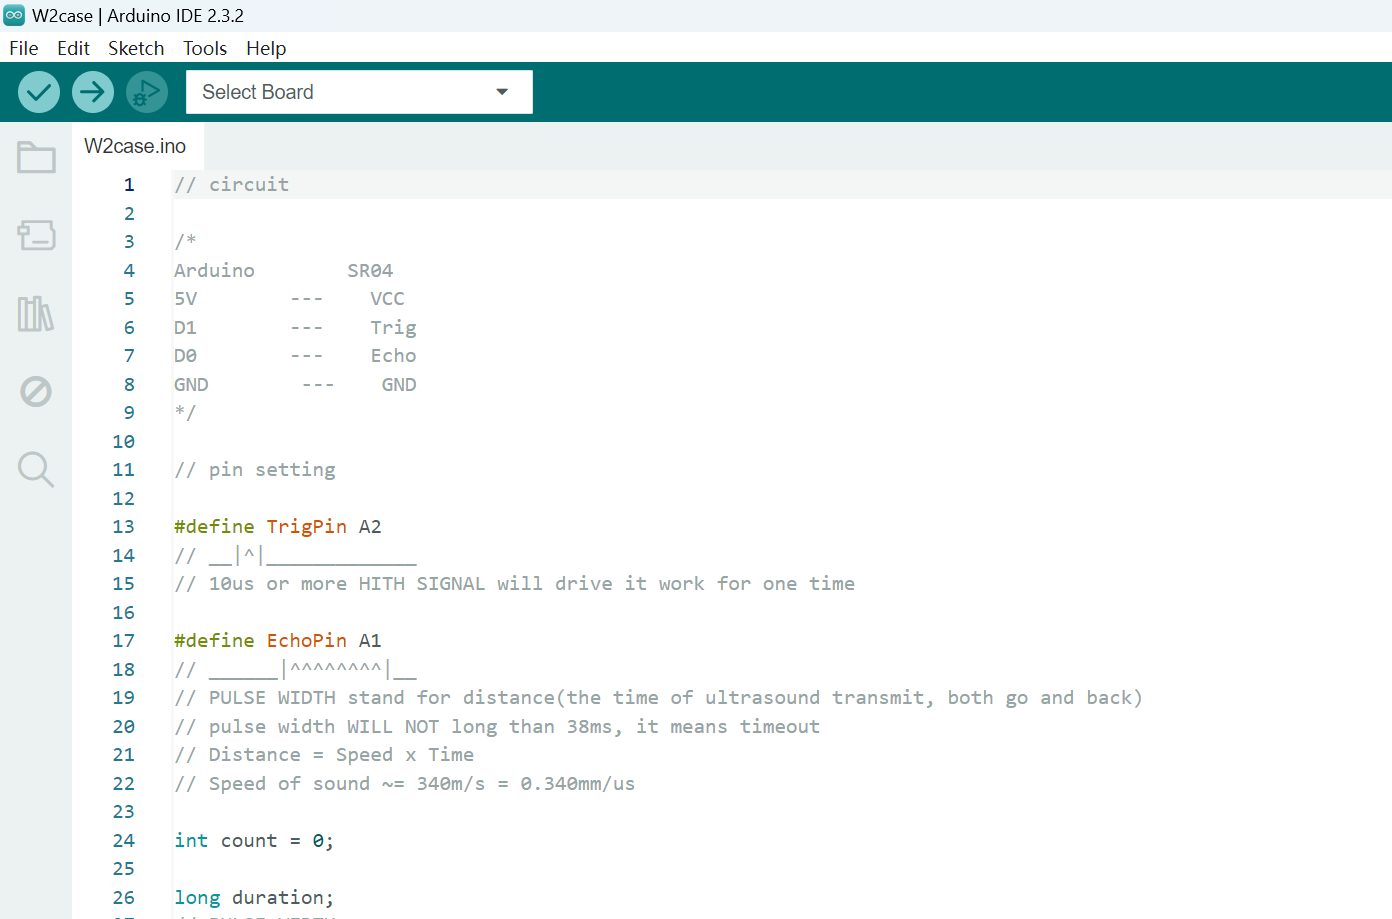The width and height of the screenshot is (1392, 919).
Task: Click the 'Arduino' text on line 4
Action: click(x=214, y=270)
